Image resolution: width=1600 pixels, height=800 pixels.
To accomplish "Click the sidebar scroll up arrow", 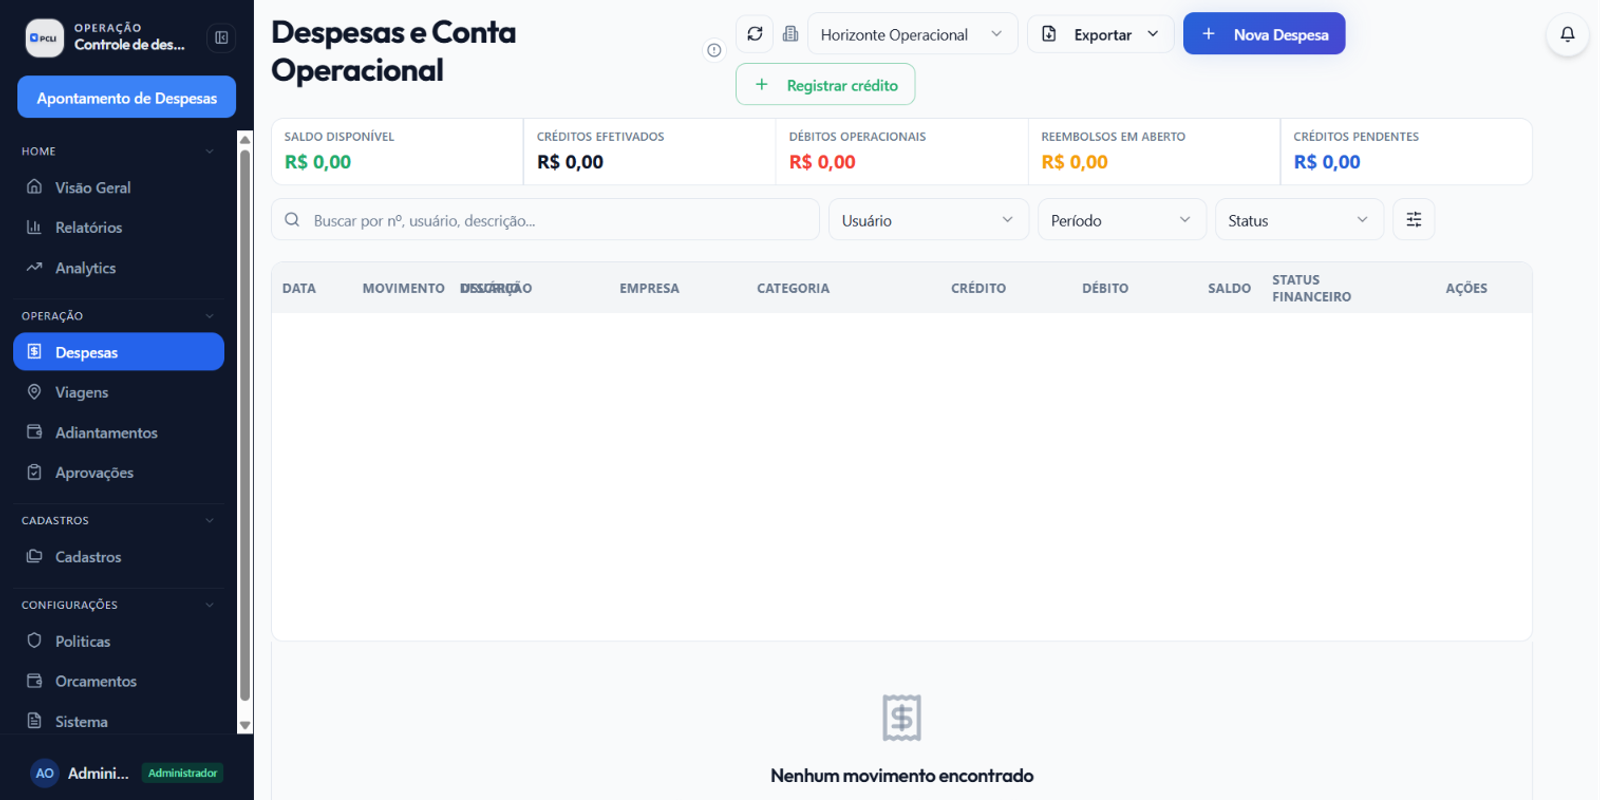I will coord(245,139).
